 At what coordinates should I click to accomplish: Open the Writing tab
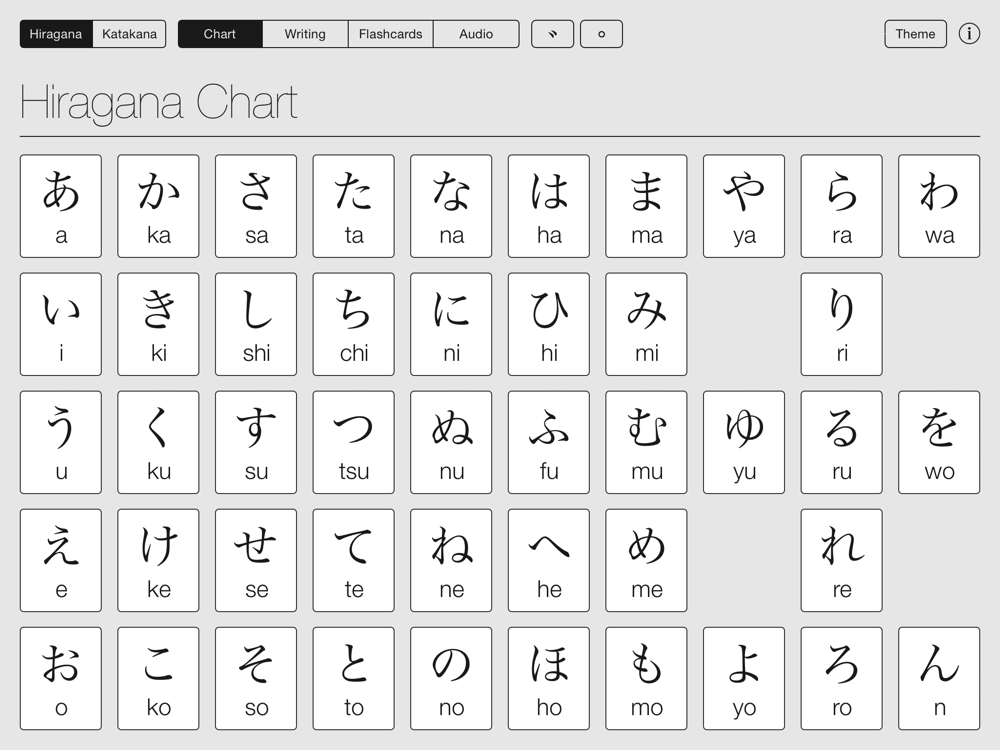[305, 34]
